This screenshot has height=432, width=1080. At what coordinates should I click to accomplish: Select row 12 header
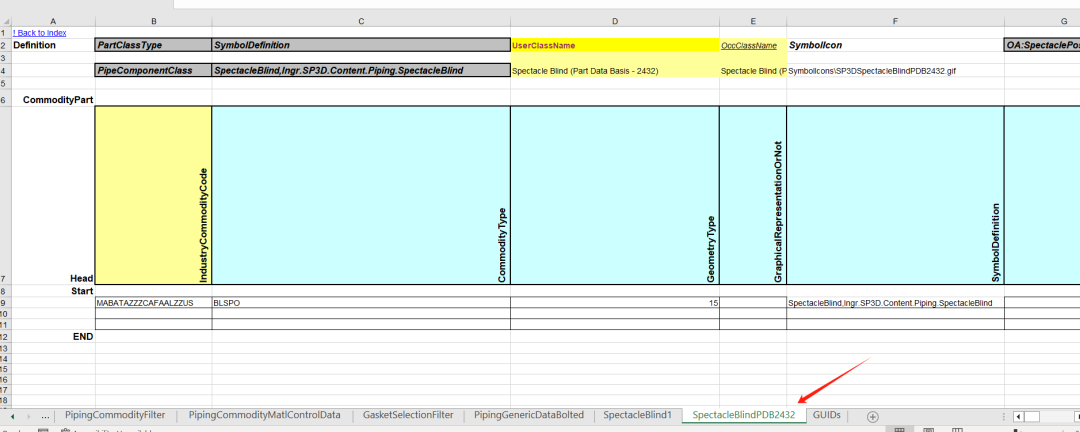point(6,337)
